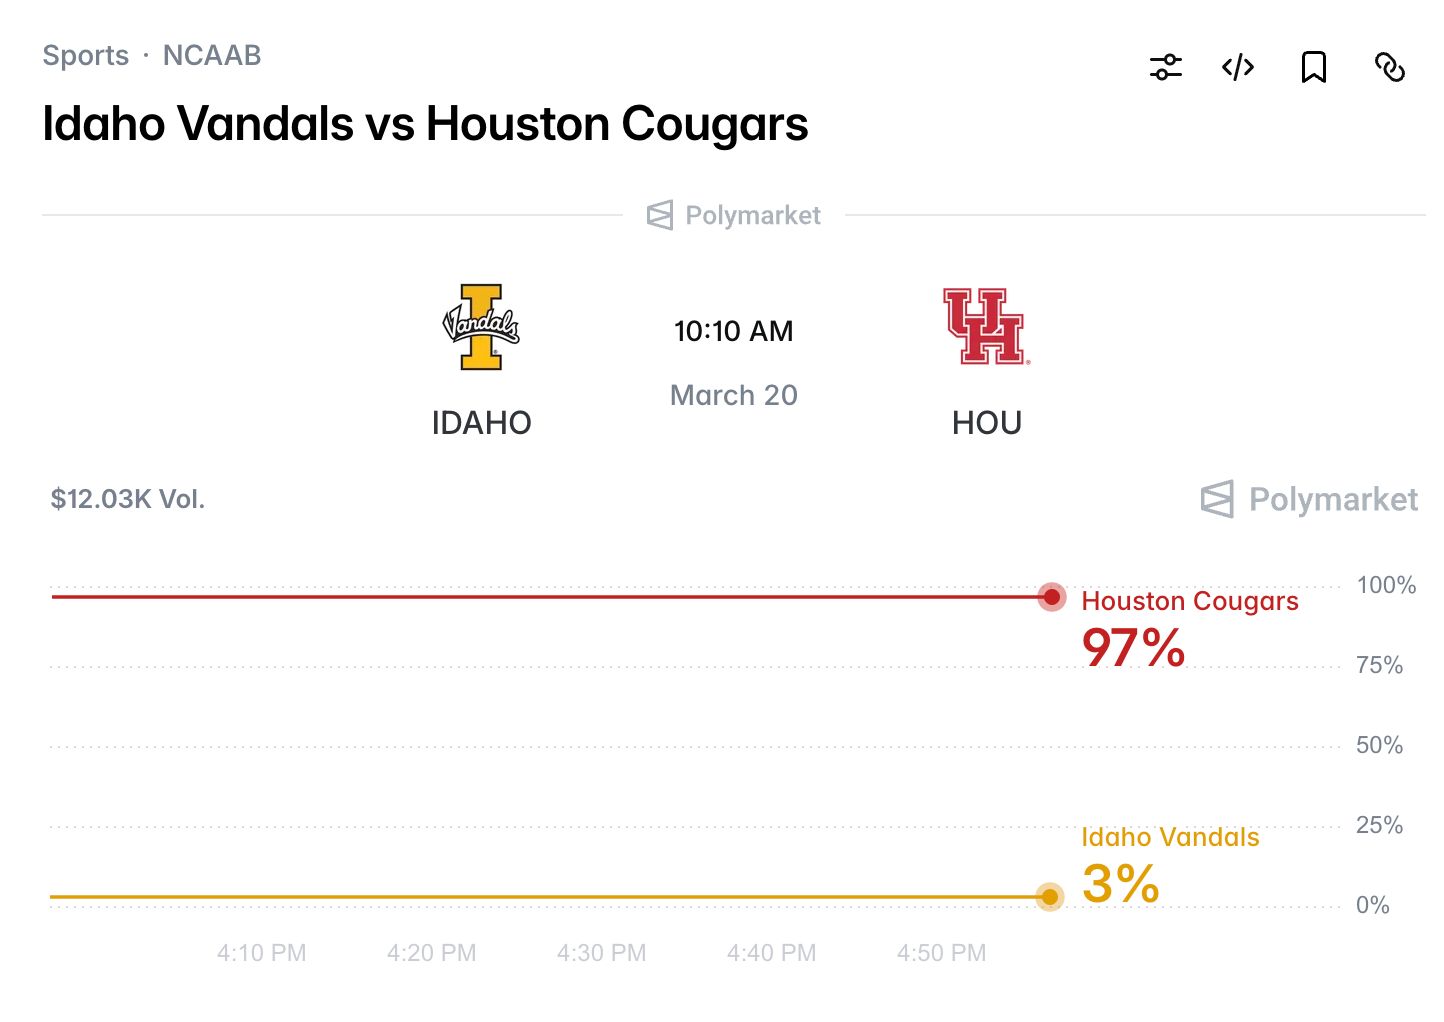Click the Houston Cougars UH logo
The width and height of the screenshot is (1444, 1022).
(x=985, y=327)
